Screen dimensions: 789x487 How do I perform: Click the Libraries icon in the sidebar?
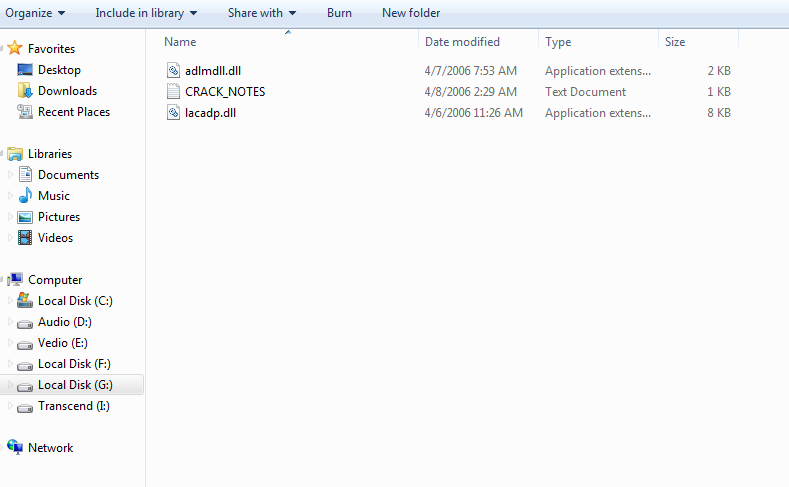point(15,153)
